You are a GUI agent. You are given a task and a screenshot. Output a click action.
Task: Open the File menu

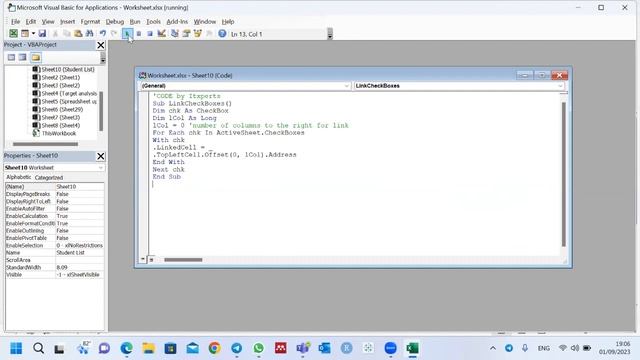coord(16,22)
